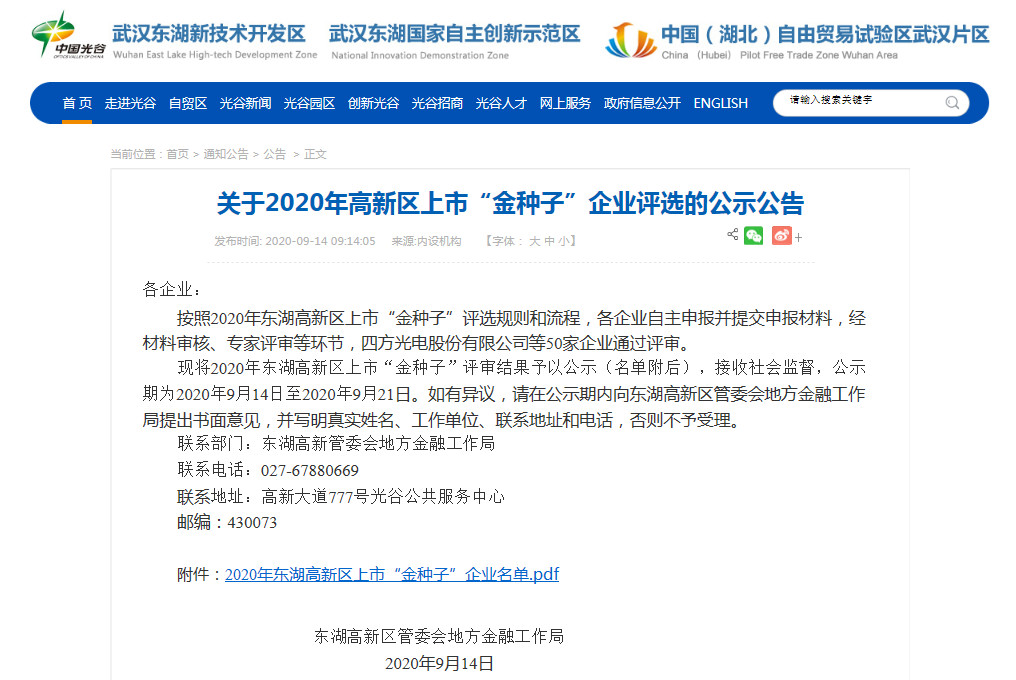Share the article to WeChat
The height and width of the screenshot is (680, 1016).
[753, 236]
